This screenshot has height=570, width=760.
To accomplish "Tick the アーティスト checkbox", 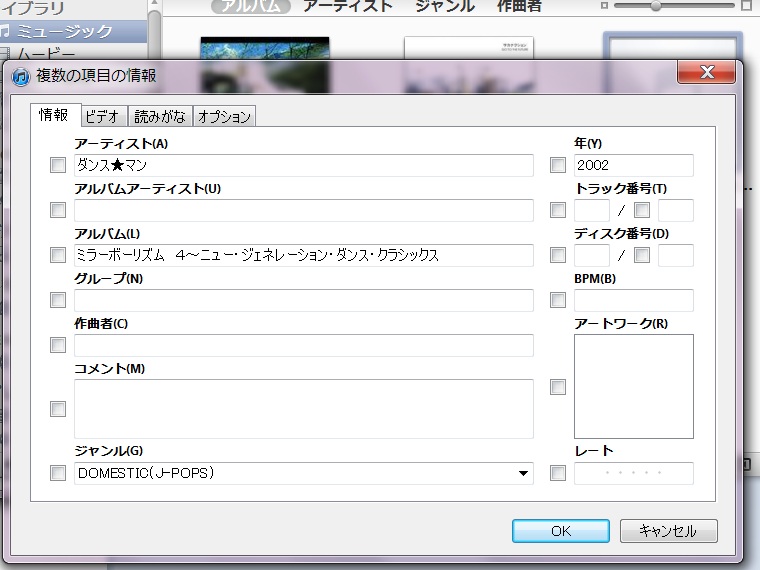I will point(58,165).
